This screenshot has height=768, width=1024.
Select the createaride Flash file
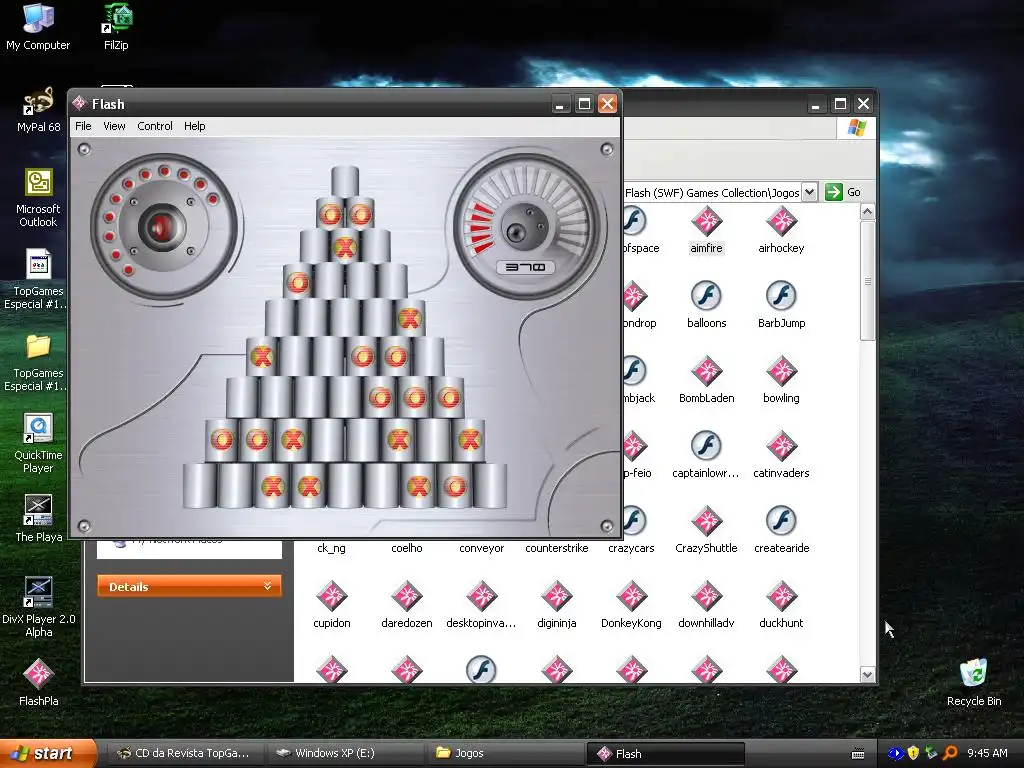point(781,521)
